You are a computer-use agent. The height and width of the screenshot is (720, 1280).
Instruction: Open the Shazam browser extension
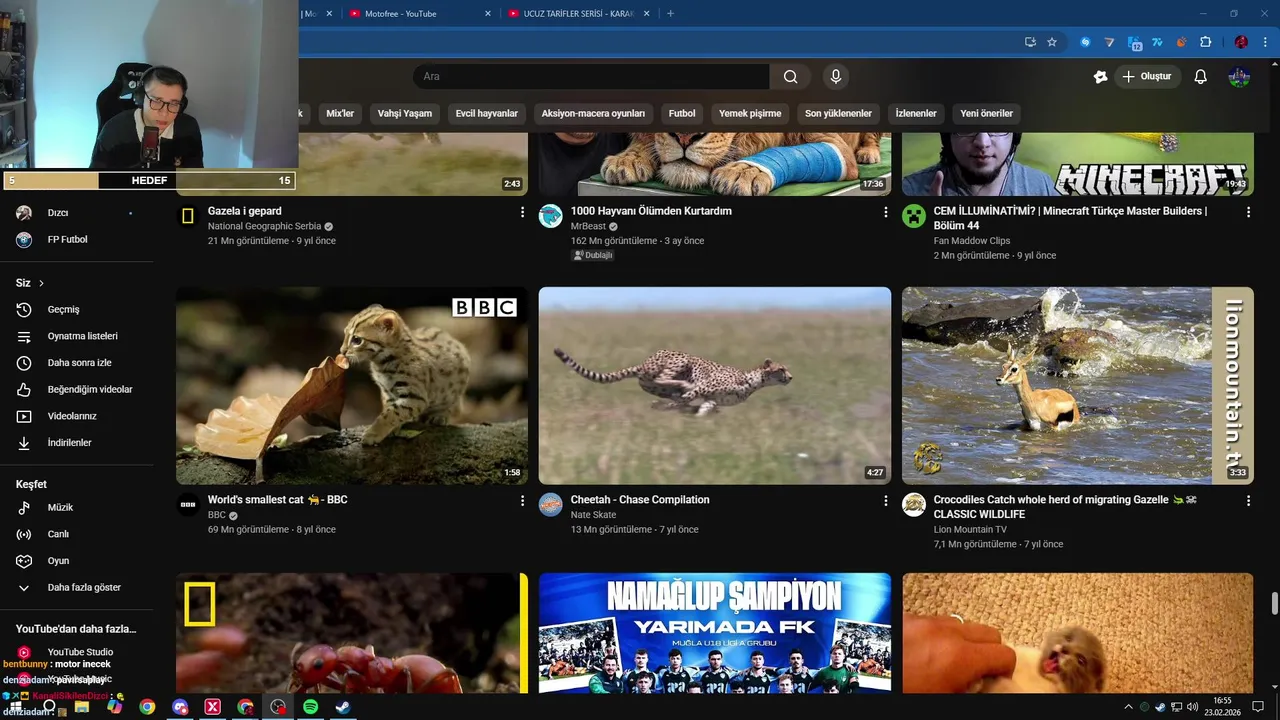click(x=1085, y=42)
